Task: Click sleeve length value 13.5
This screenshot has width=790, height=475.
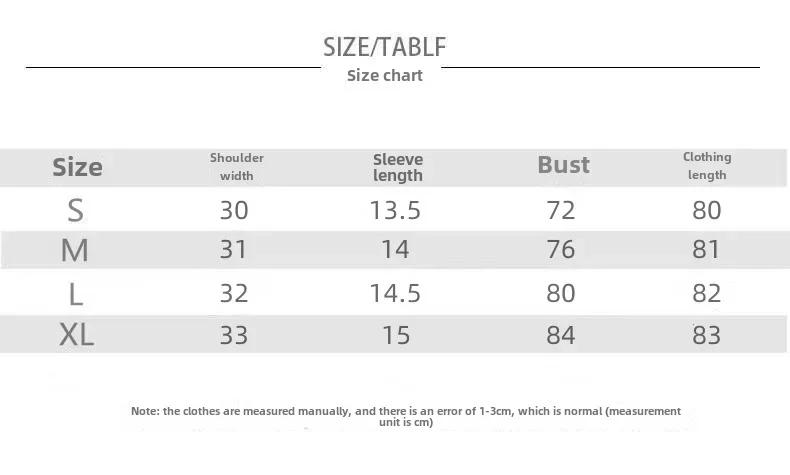Action: coord(395,210)
